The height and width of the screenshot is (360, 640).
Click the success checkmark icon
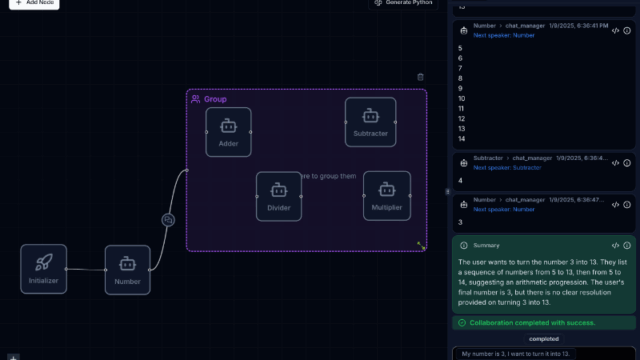coord(462,323)
